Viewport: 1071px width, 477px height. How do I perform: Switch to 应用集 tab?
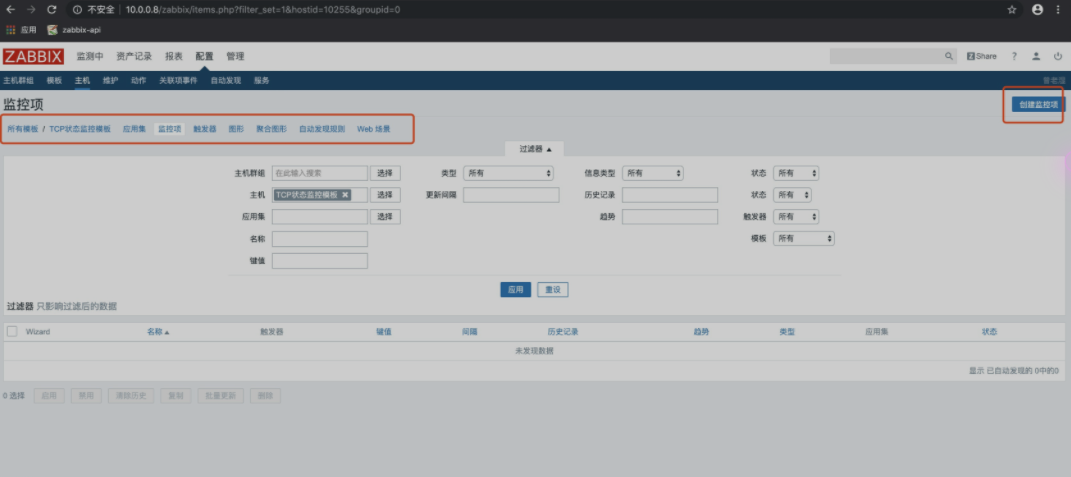point(135,128)
